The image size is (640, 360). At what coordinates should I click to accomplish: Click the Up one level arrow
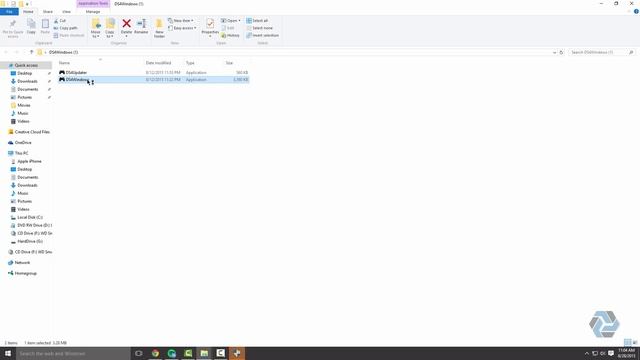31,52
